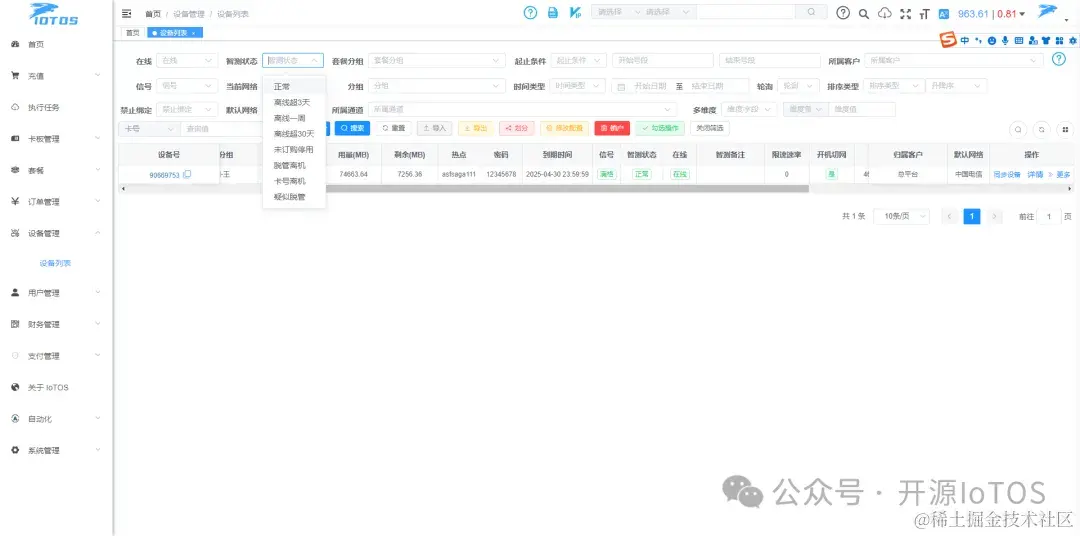Collapse the 智测状态 dropdown
This screenshot has width=1080, height=536.
293,61
